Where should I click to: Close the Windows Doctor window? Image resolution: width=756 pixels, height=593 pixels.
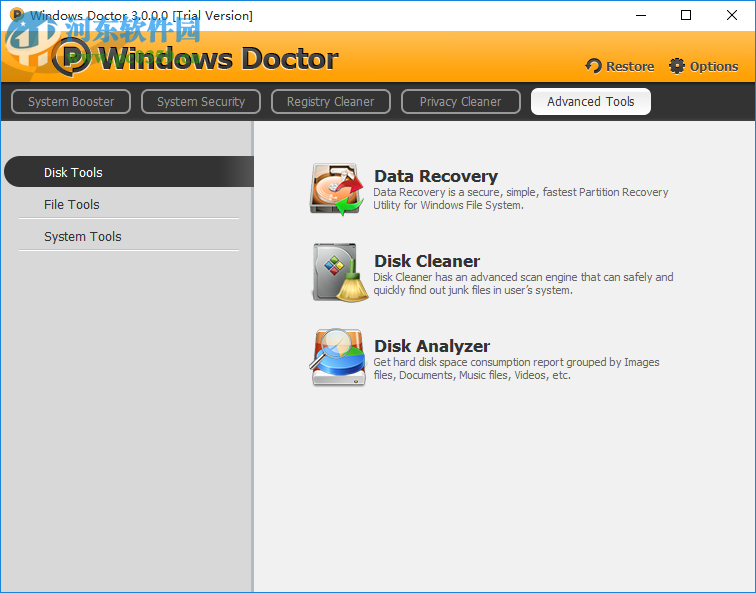pos(731,15)
